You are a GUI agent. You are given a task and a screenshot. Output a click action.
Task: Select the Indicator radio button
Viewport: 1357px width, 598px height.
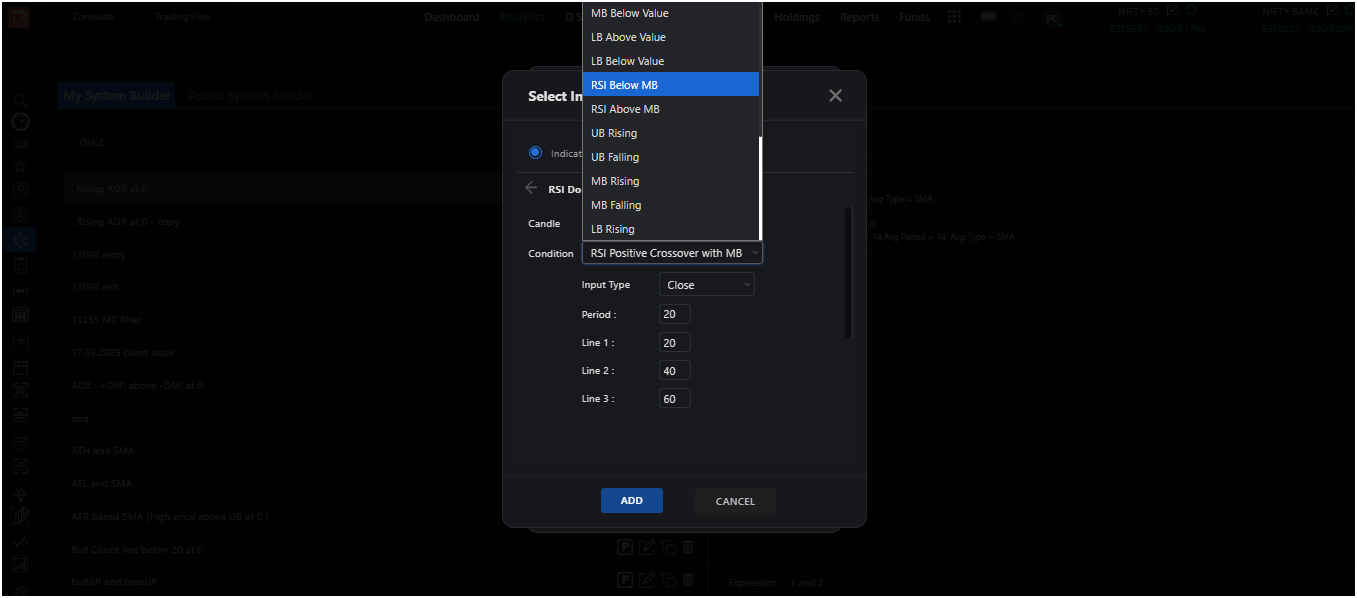(x=535, y=153)
